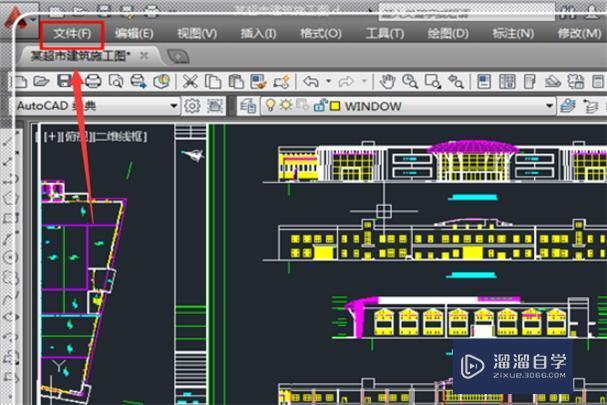
Task: Expand the Undo history dropdown arrow
Action: tap(329, 81)
